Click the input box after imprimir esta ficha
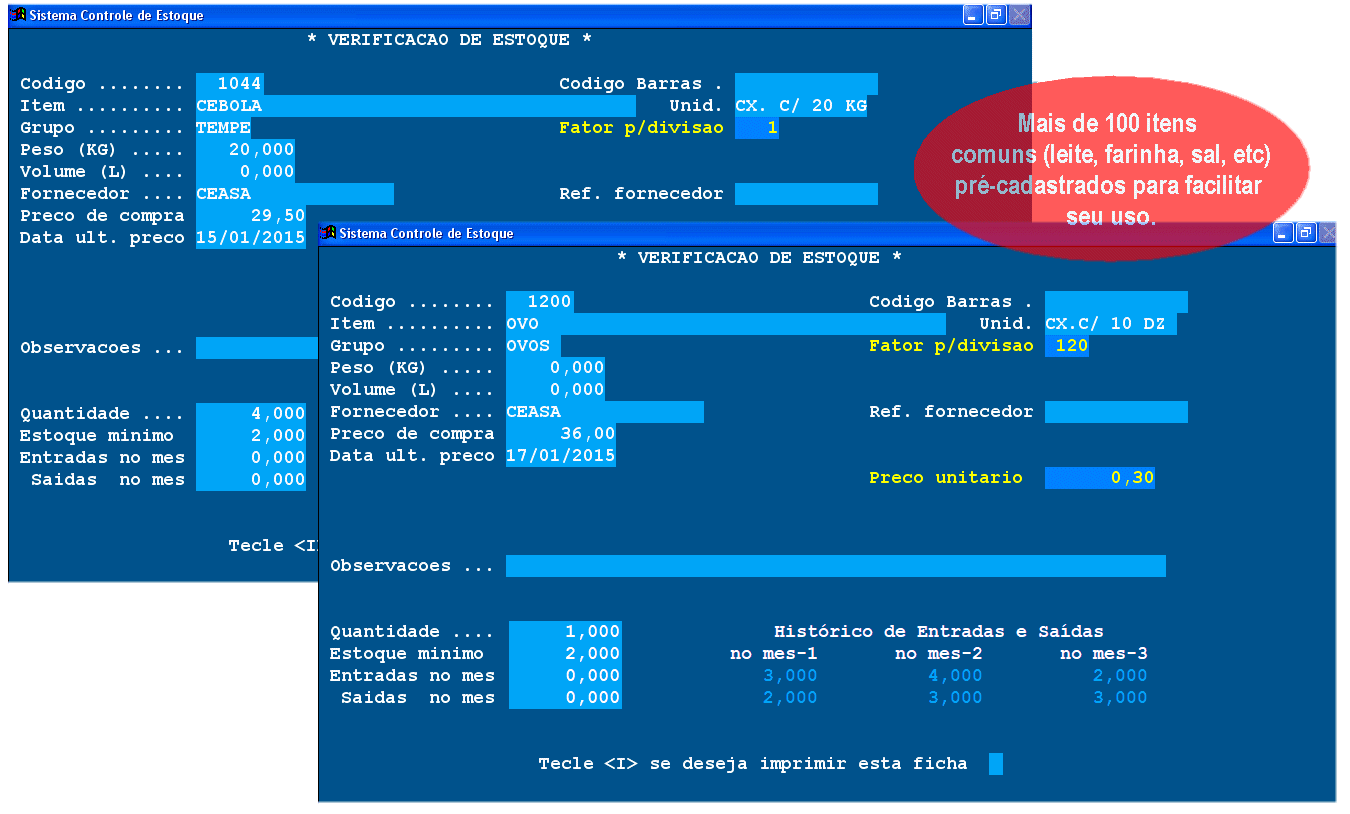This screenshot has width=1350, height=814. (x=996, y=764)
